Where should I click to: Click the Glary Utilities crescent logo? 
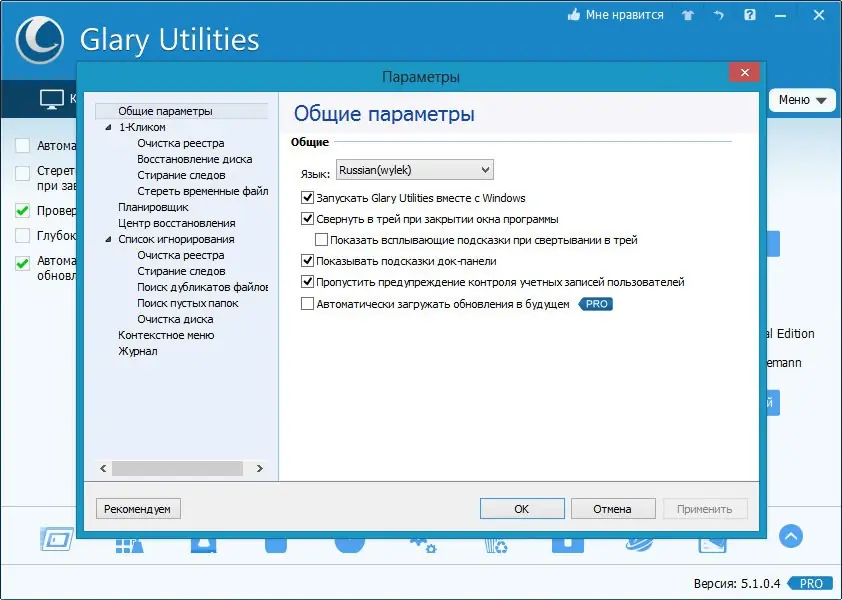click(x=40, y=40)
